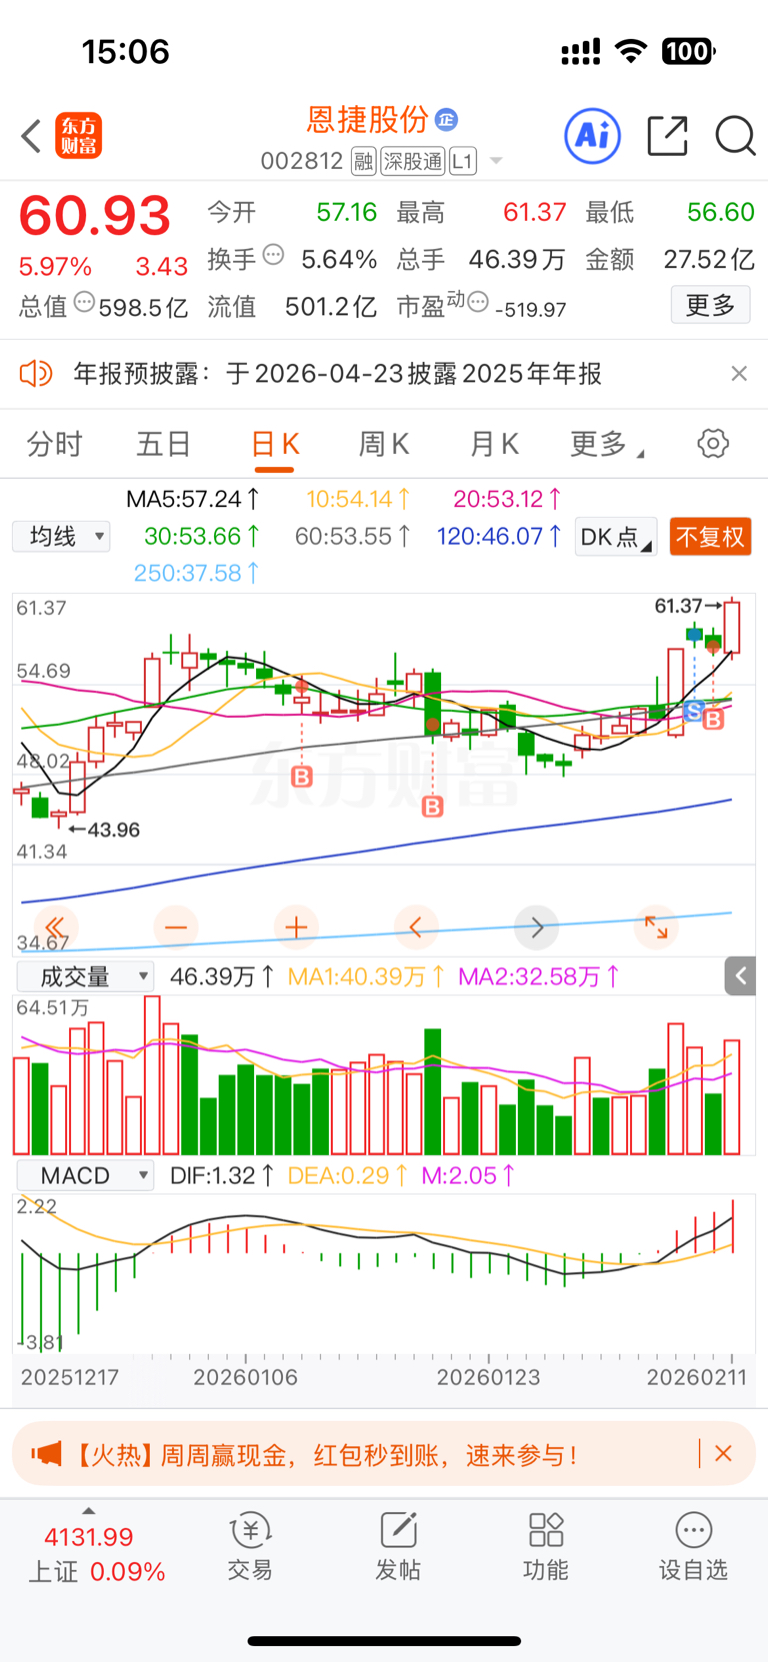Tap the 恩捷股份 stock title

[367, 120]
